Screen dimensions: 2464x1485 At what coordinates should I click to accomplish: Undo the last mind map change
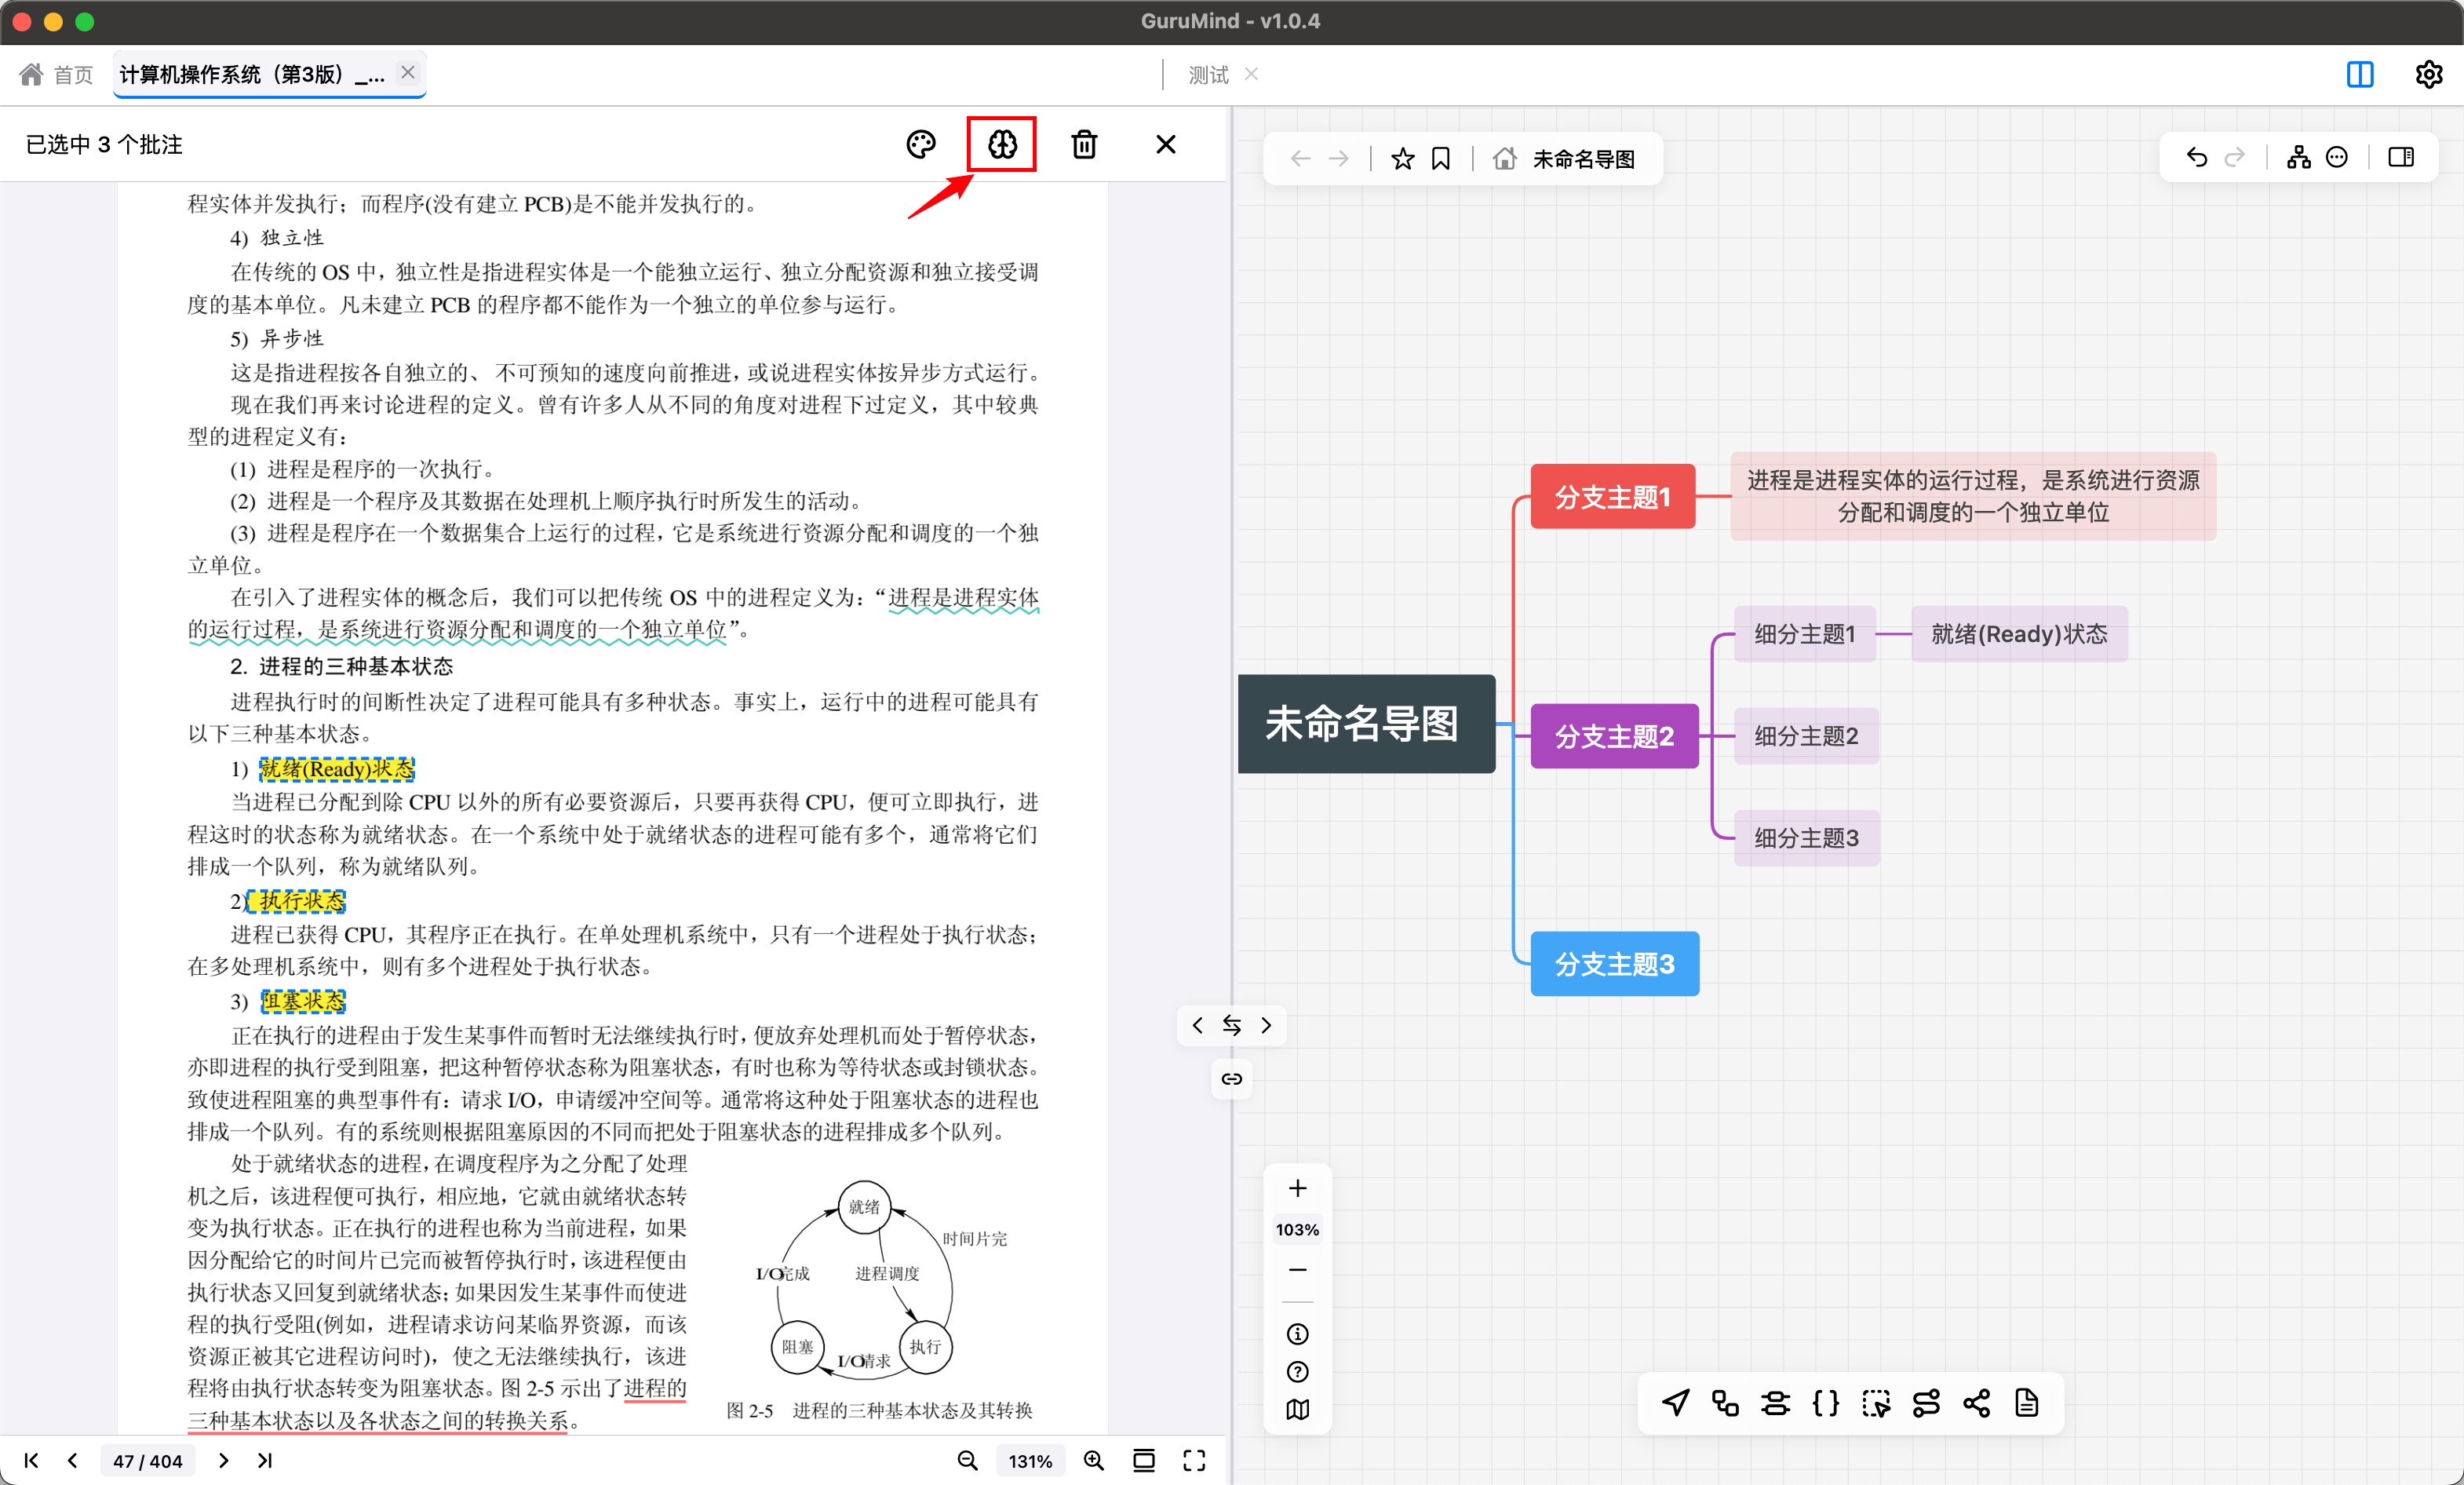point(2196,157)
